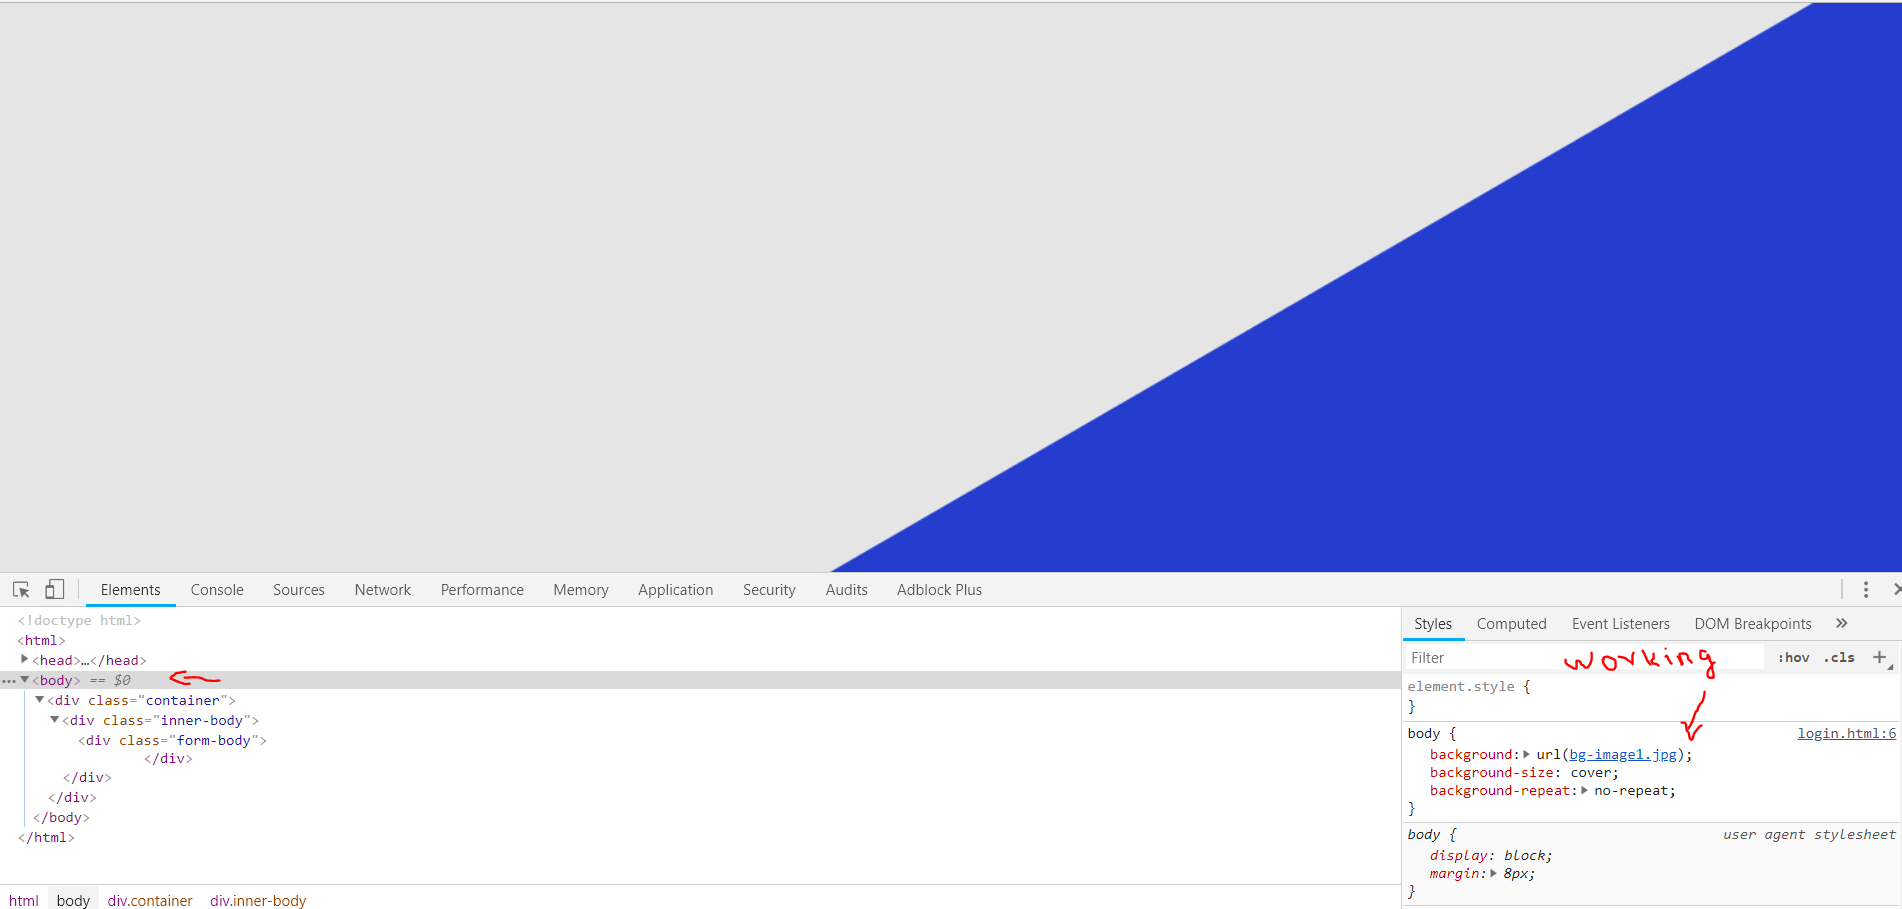Open the Network panel tab
The height and width of the screenshot is (909, 1902).
pos(383,590)
